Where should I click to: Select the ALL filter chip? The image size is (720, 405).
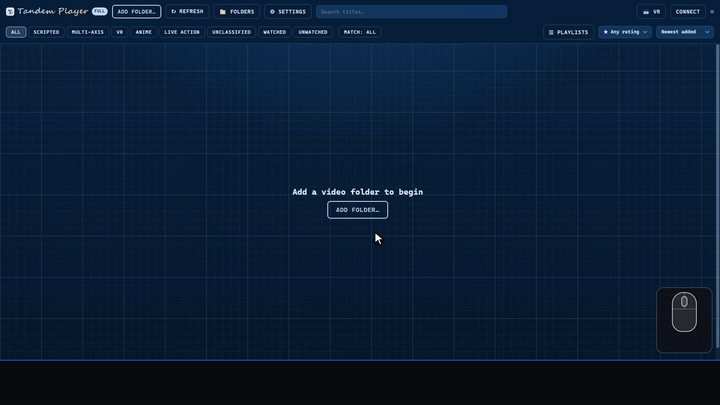(x=16, y=32)
